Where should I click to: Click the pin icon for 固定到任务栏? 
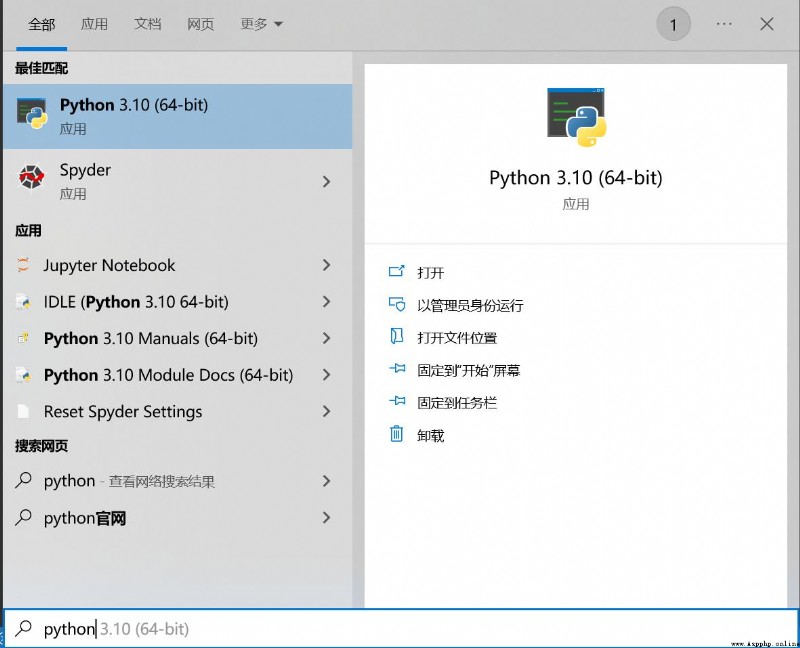397,401
